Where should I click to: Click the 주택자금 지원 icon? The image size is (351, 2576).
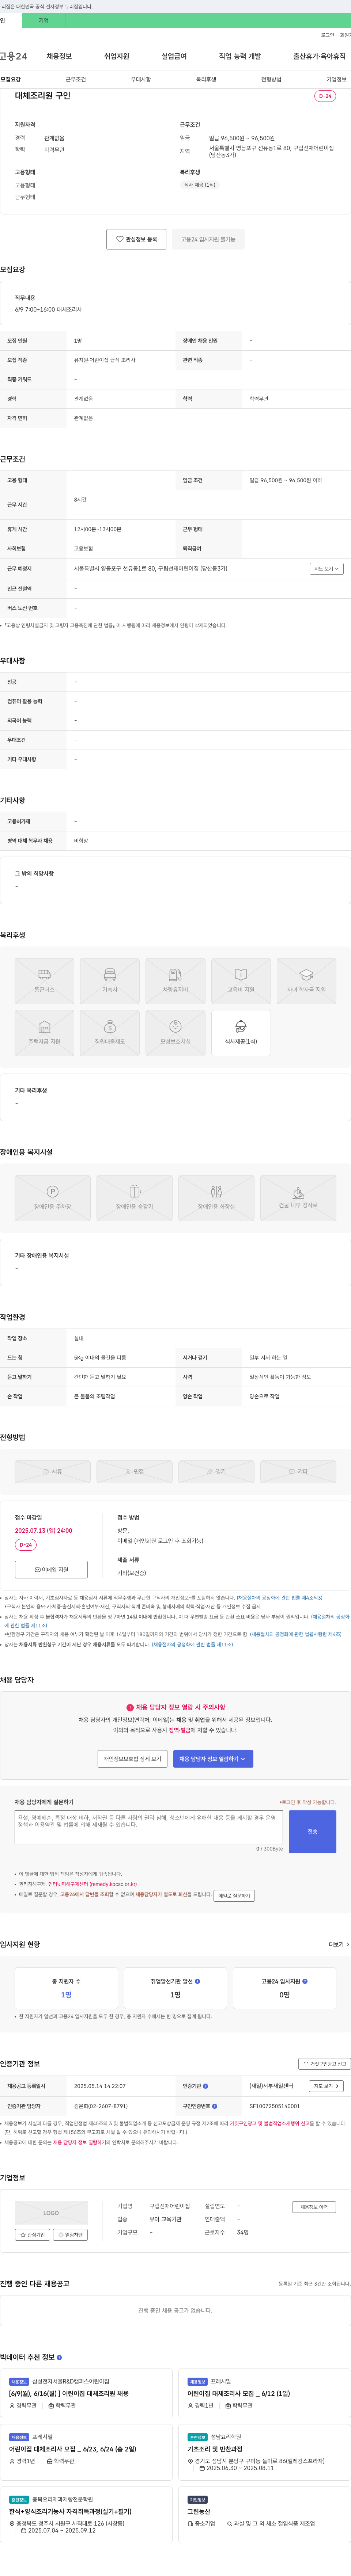click(x=44, y=1033)
